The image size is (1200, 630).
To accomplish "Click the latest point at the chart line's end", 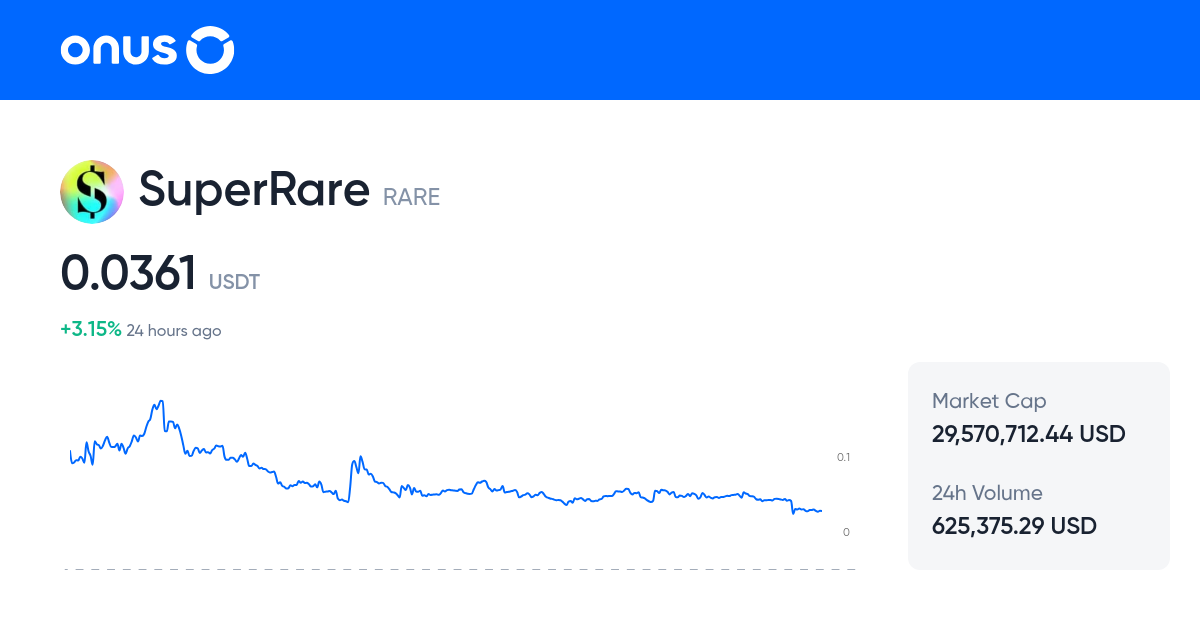I will 821,511.
